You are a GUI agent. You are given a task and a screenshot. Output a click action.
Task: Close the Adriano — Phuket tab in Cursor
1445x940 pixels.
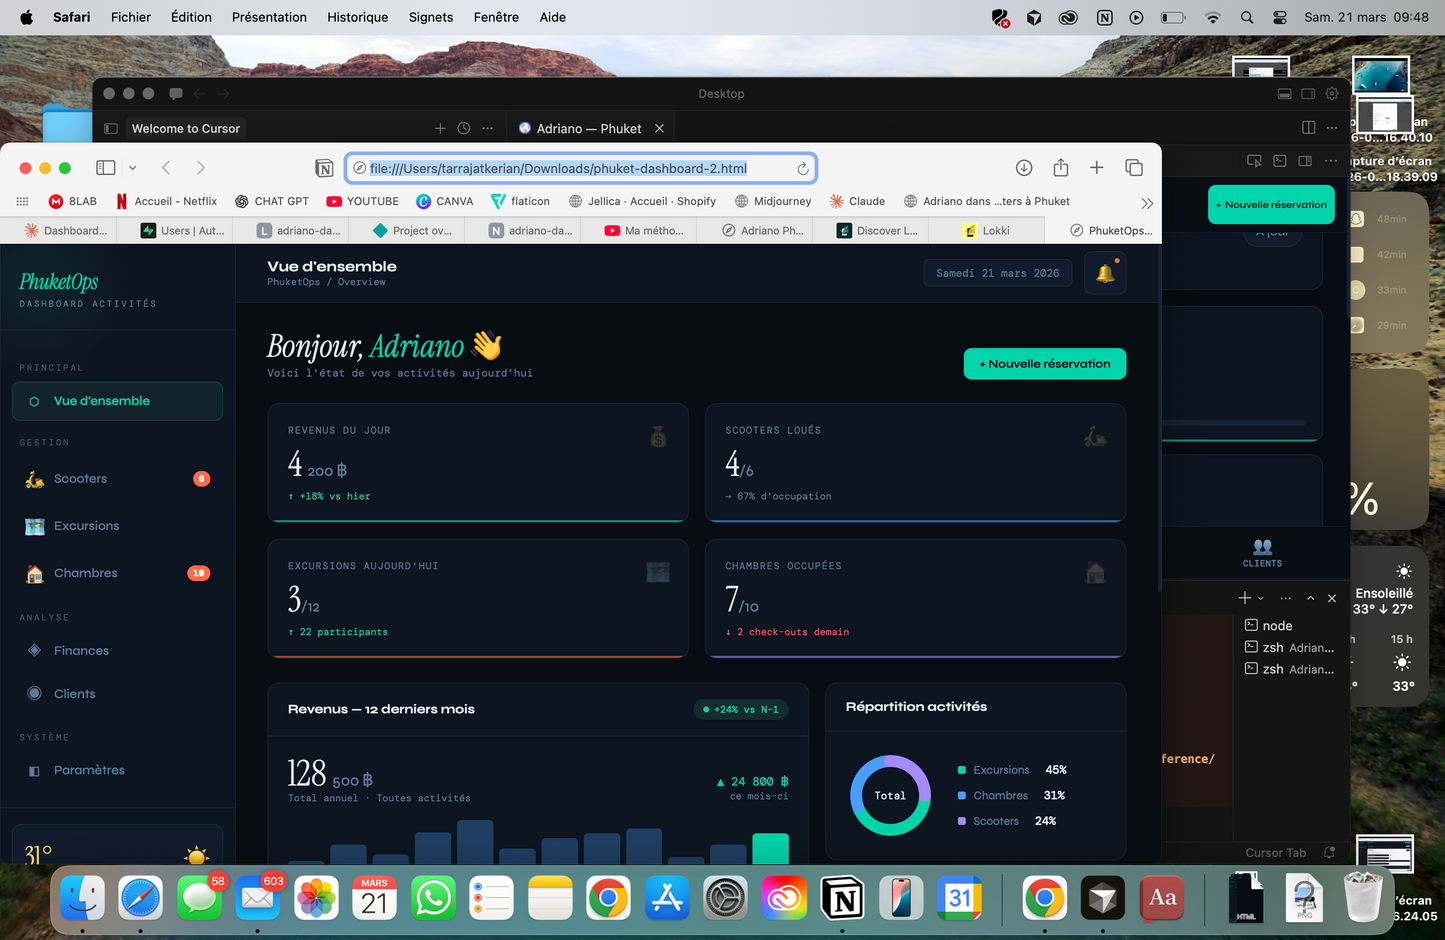pos(659,128)
